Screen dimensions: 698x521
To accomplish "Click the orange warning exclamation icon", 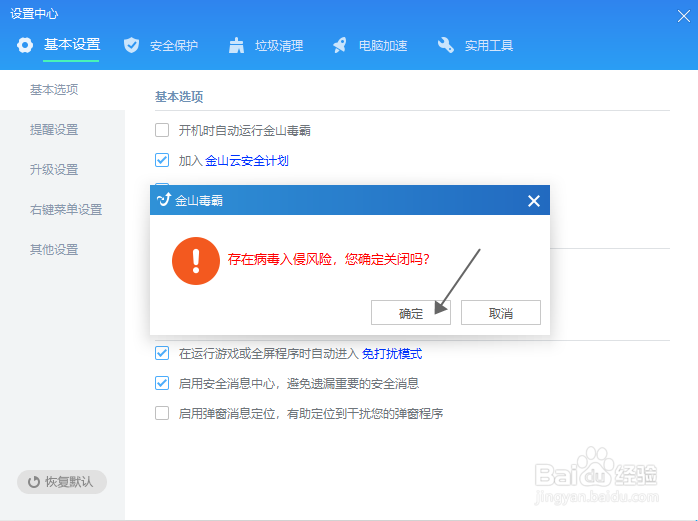I will point(196,261).
